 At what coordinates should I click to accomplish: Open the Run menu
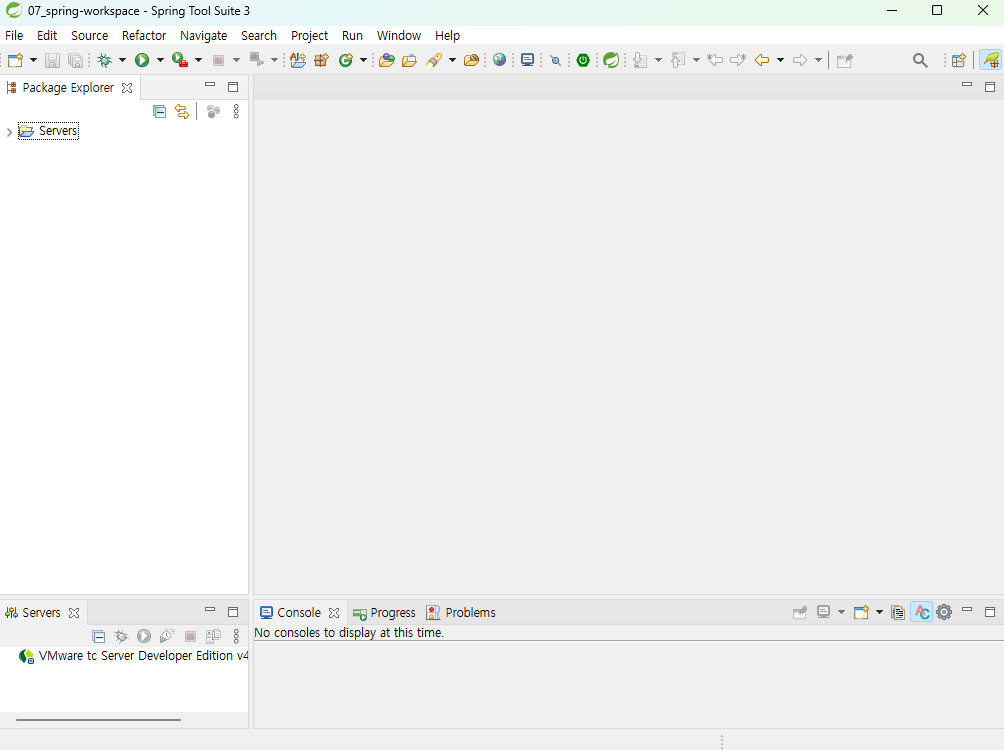click(352, 36)
